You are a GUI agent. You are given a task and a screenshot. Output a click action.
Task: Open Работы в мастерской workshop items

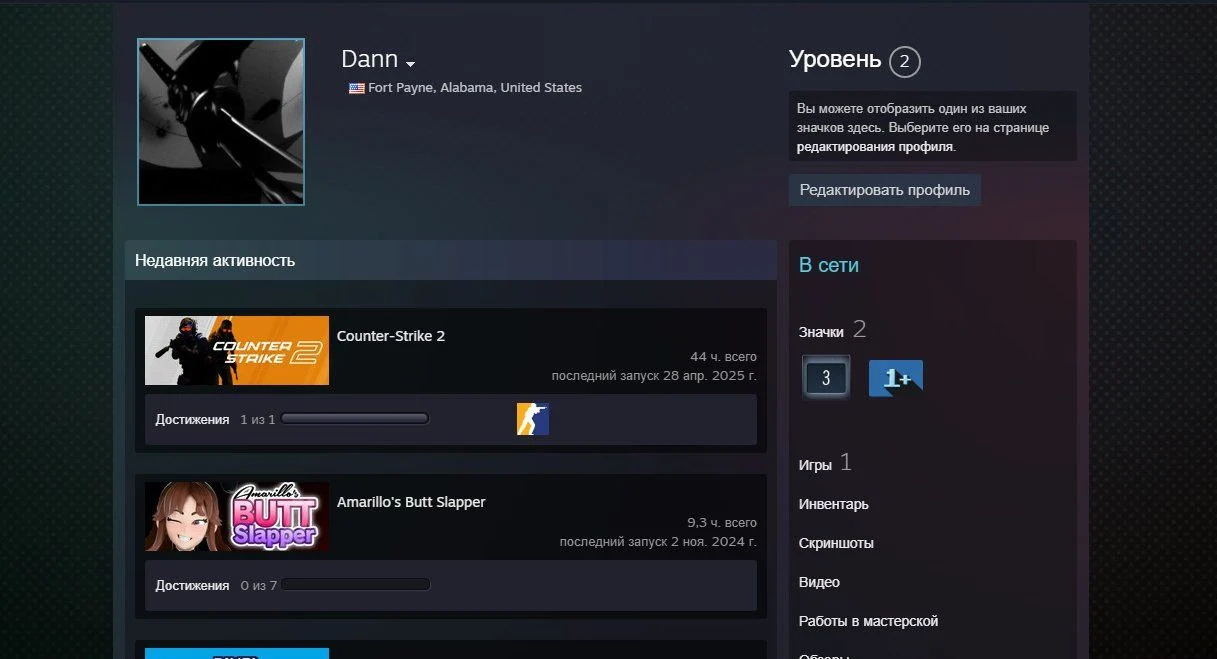click(x=868, y=621)
